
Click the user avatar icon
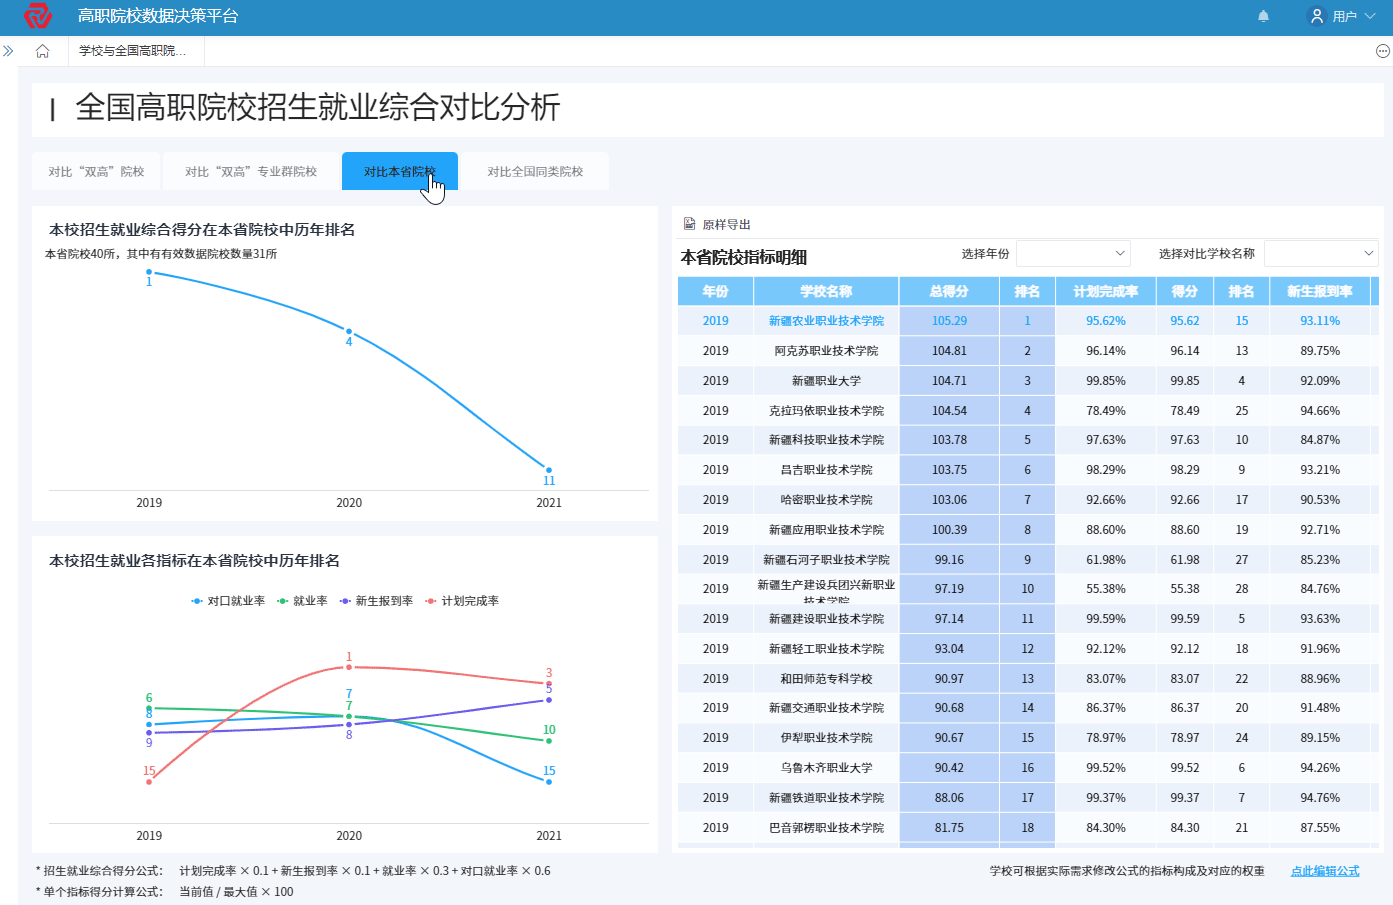pyautogui.click(x=1316, y=16)
